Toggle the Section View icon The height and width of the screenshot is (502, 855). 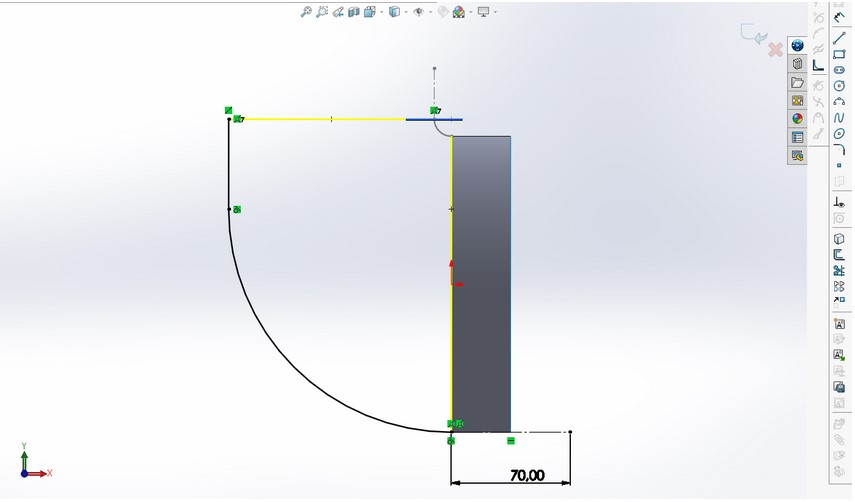point(354,12)
